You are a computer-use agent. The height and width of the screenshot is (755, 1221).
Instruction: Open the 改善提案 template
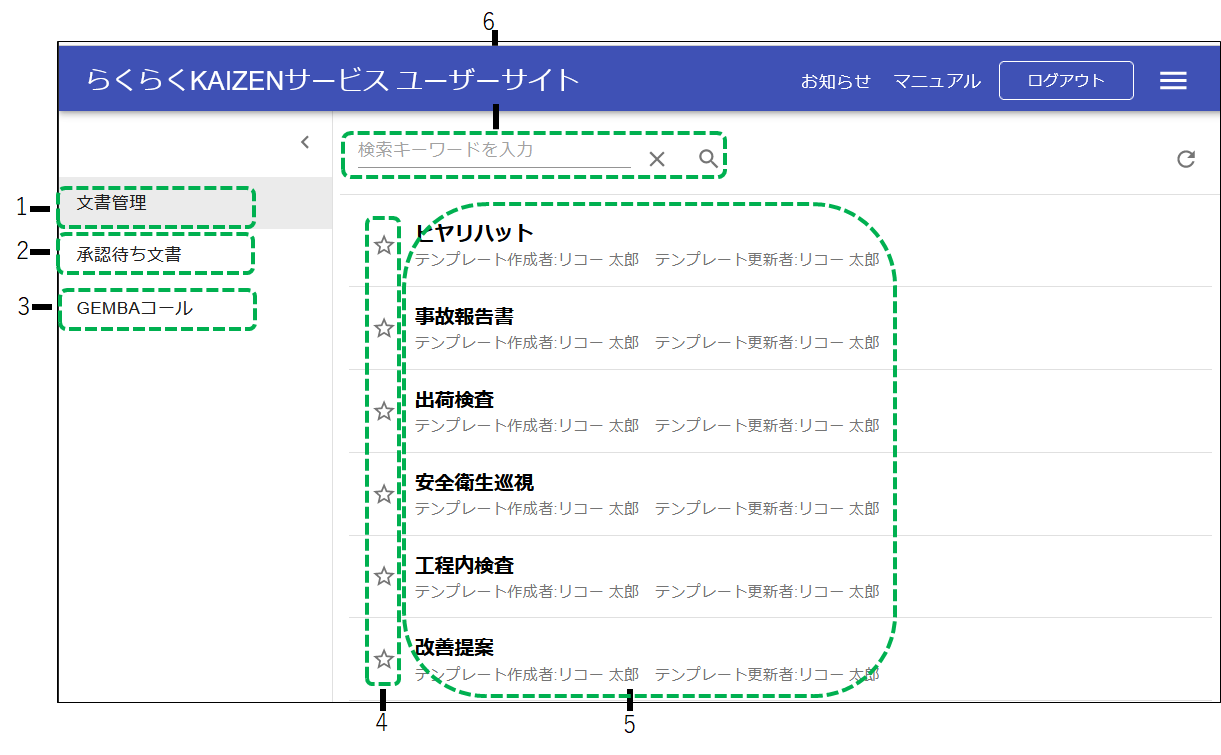click(x=452, y=648)
